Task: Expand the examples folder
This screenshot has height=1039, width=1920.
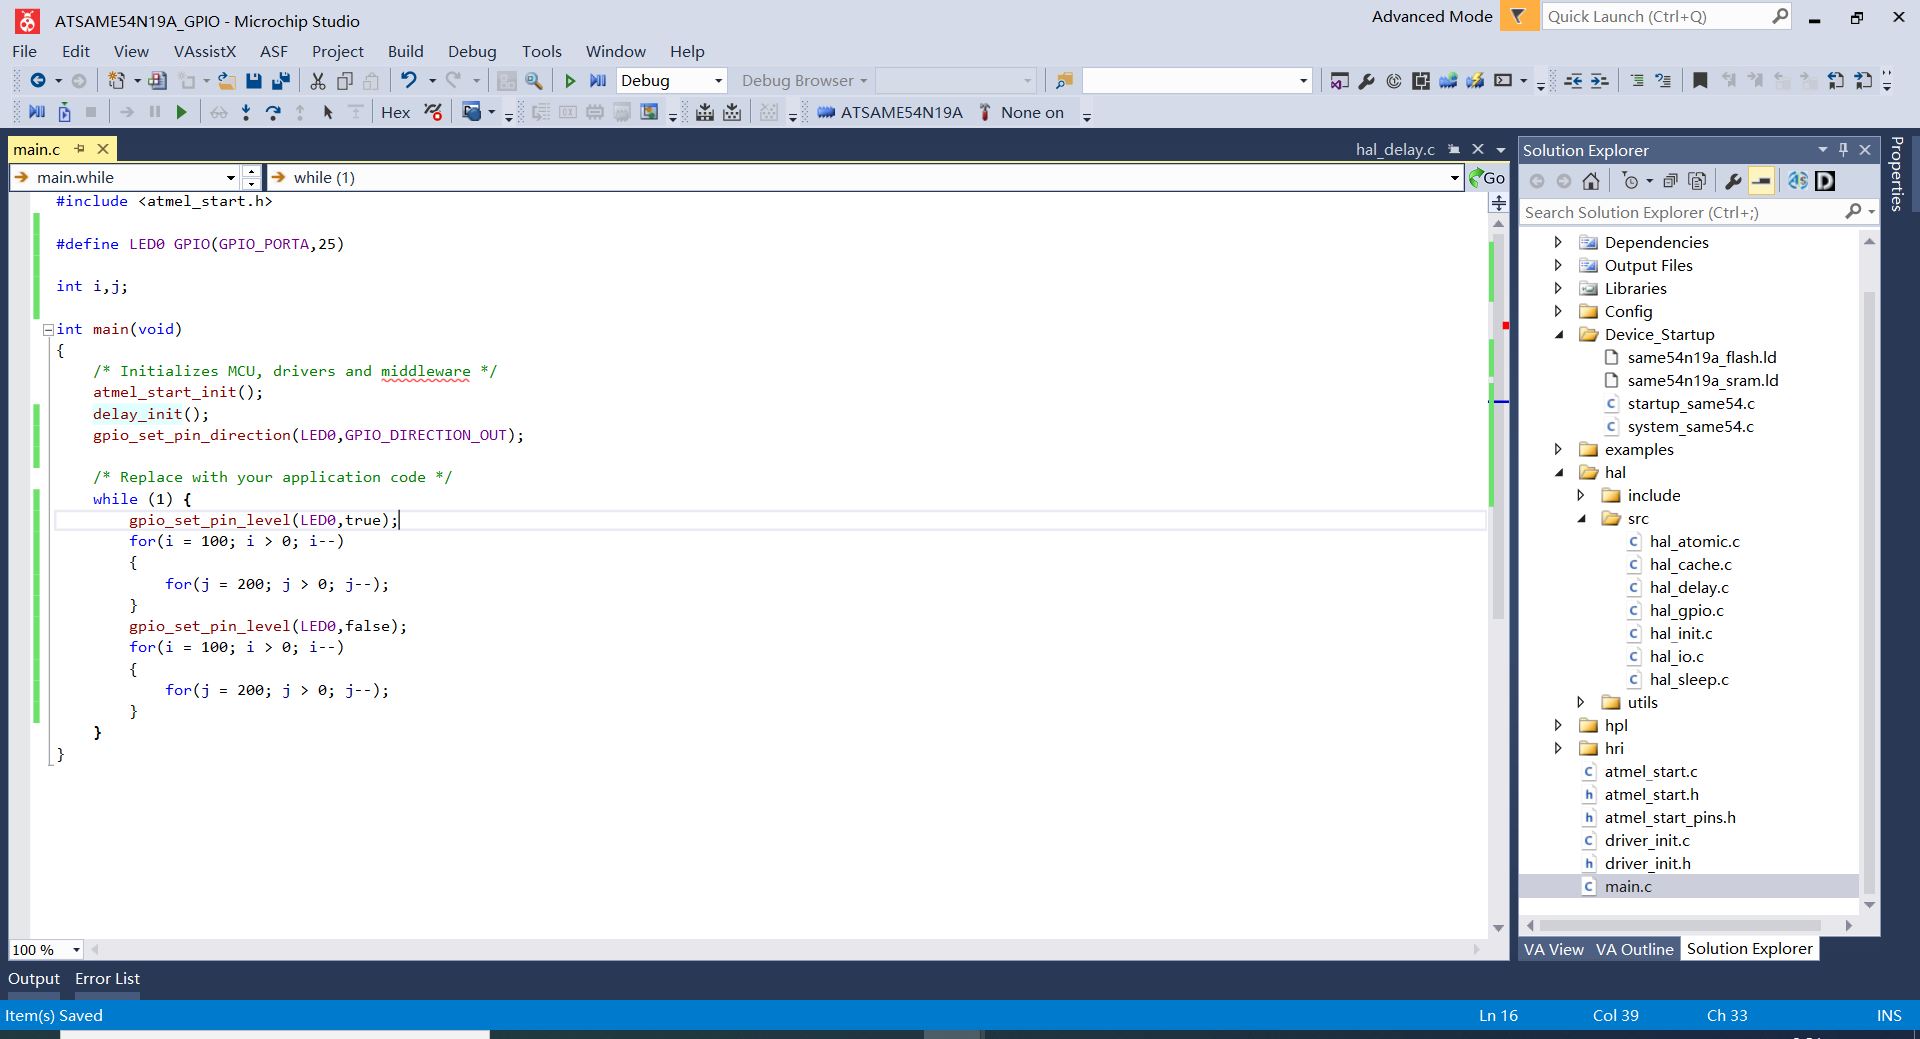Action: click(x=1558, y=449)
